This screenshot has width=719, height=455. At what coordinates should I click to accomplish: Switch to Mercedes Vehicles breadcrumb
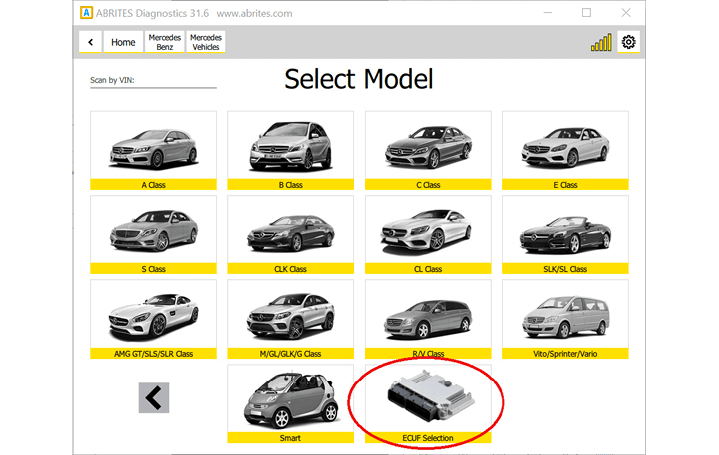coord(206,42)
